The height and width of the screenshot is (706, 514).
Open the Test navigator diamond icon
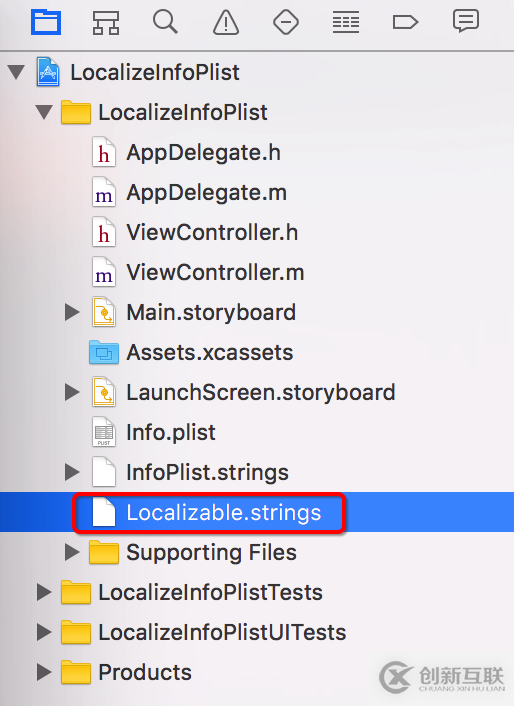pyautogui.click(x=286, y=22)
